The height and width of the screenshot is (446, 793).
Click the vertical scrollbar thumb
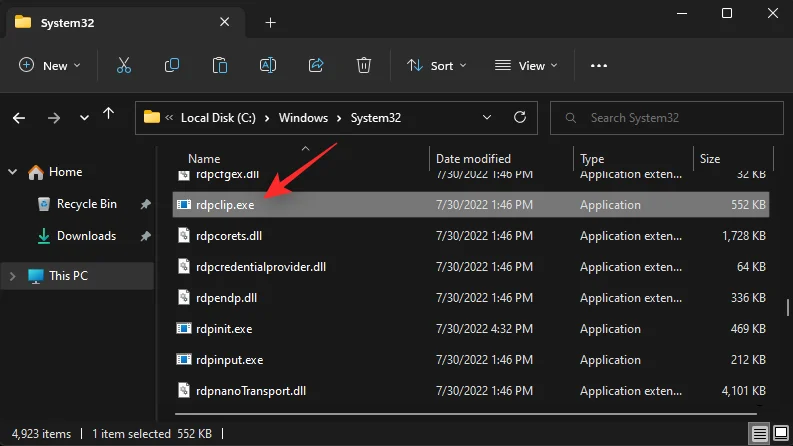click(x=787, y=307)
